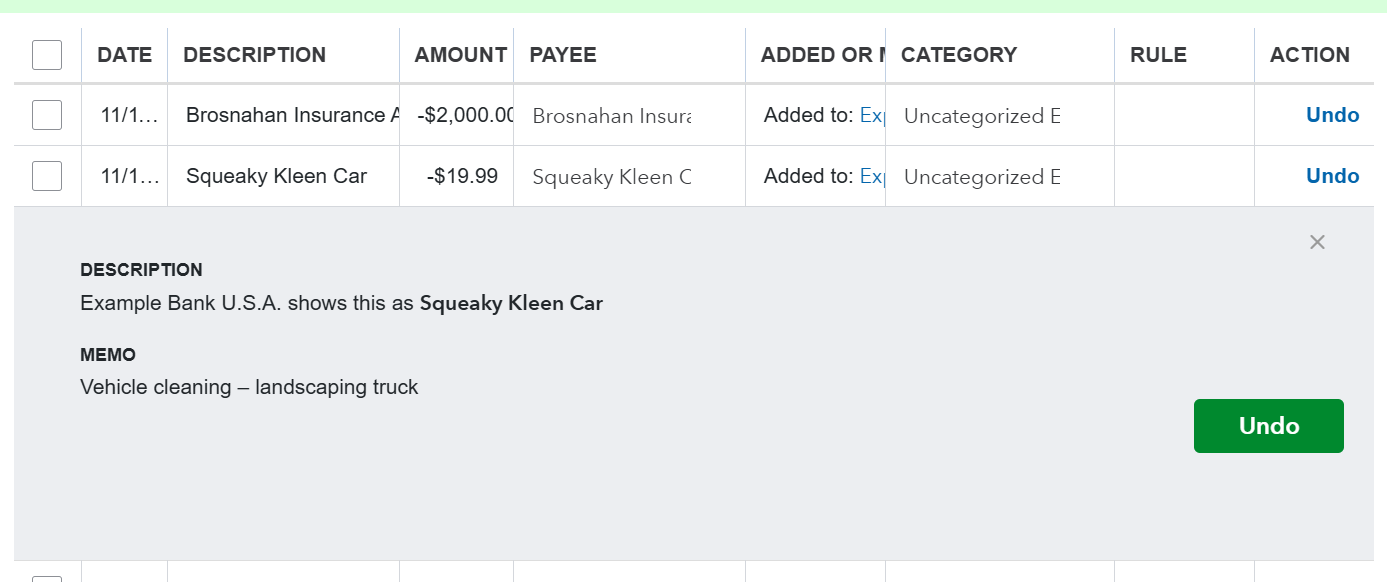
Task: Click the RULE column header
Action: point(1158,55)
